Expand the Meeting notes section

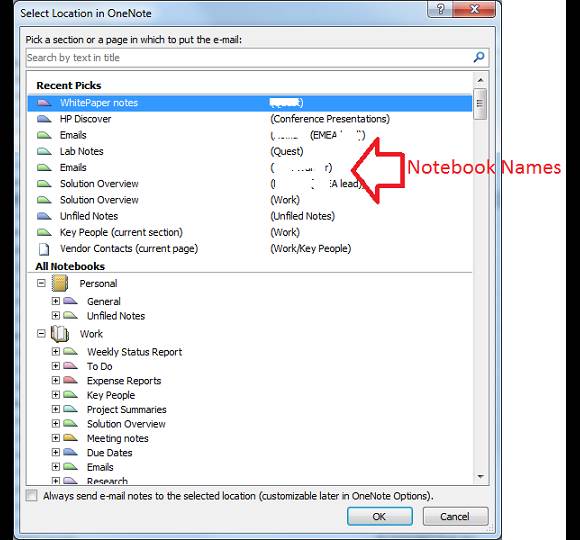pyautogui.click(x=55, y=438)
